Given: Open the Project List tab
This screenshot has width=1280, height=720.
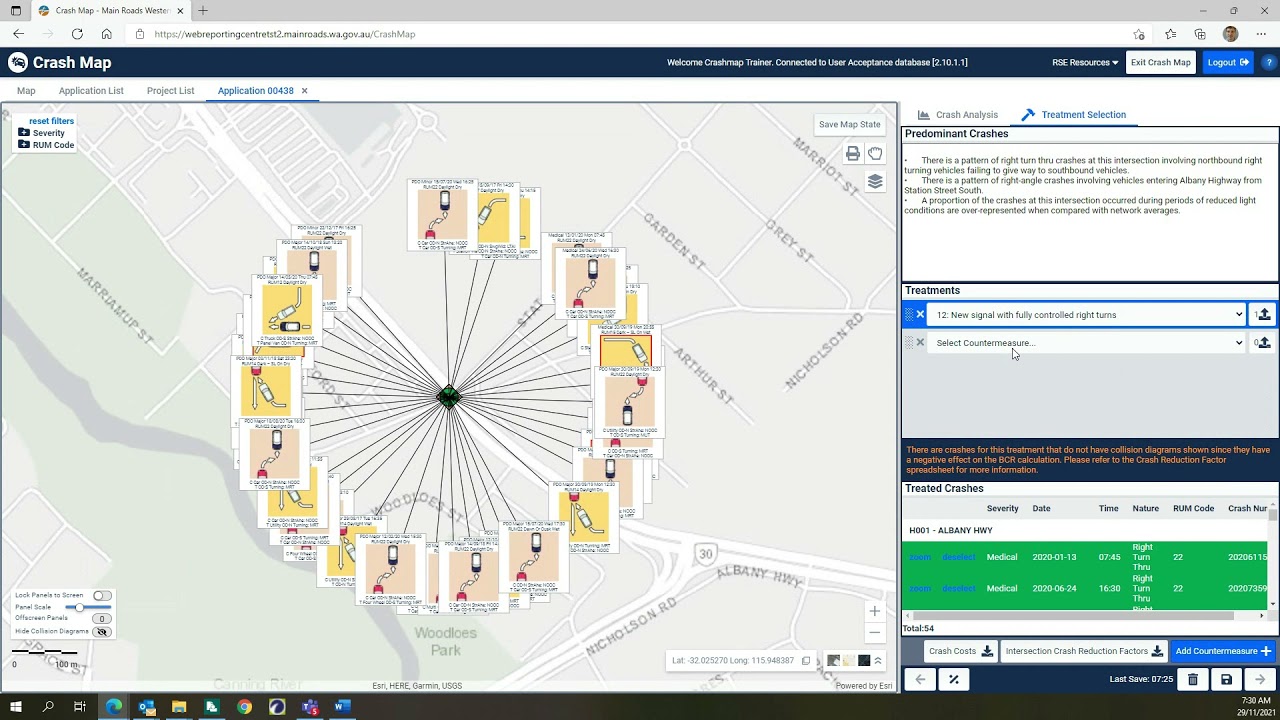Looking at the screenshot, I should (170, 91).
